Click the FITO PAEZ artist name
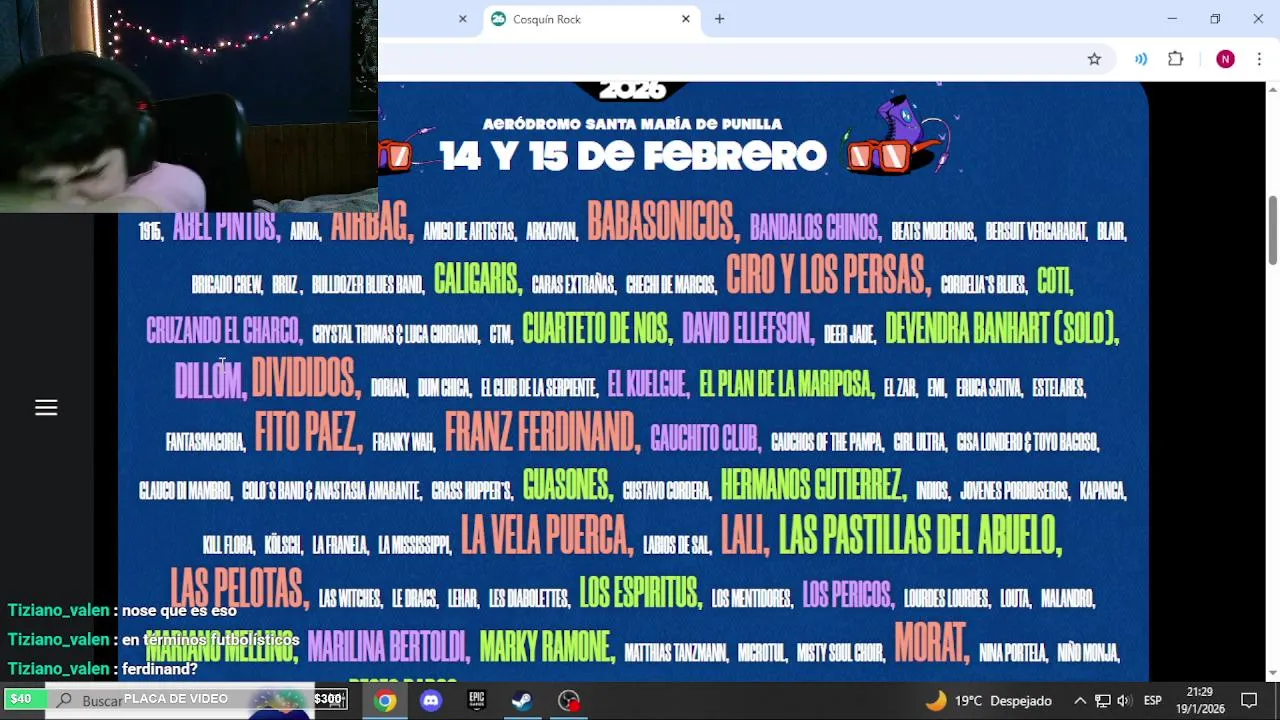The image size is (1280, 720). pyautogui.click(x=307, y=432)
